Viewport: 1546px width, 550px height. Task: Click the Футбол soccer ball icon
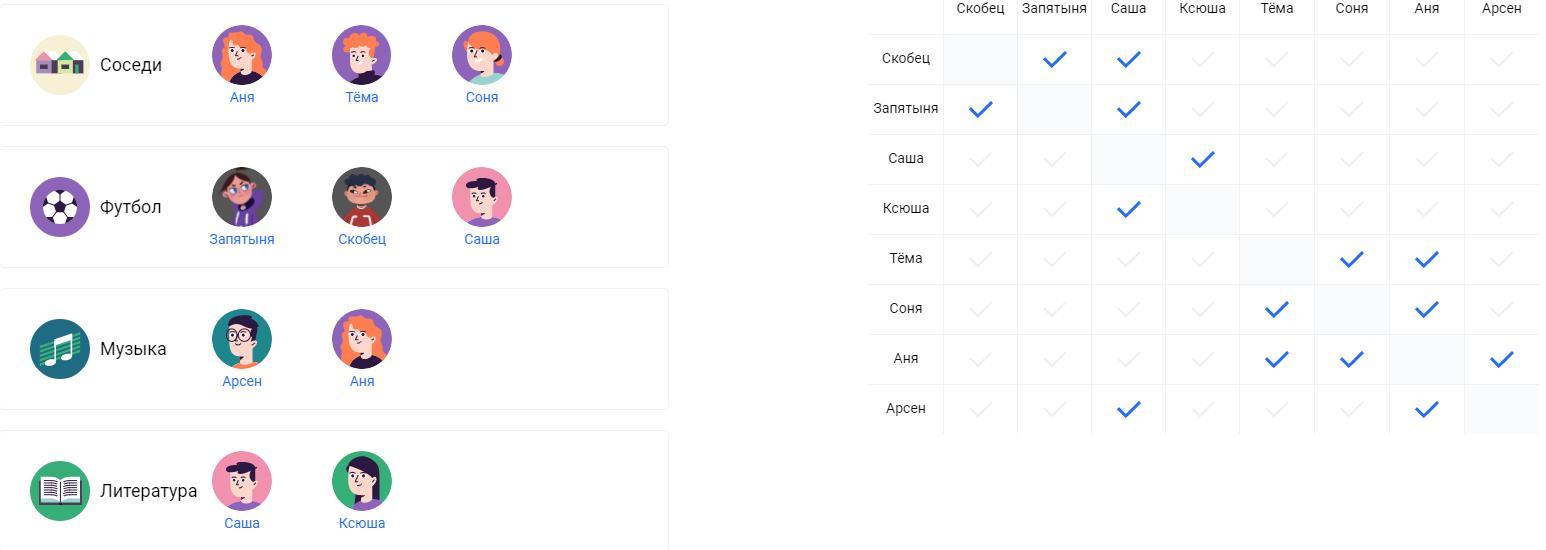(60, 207)
